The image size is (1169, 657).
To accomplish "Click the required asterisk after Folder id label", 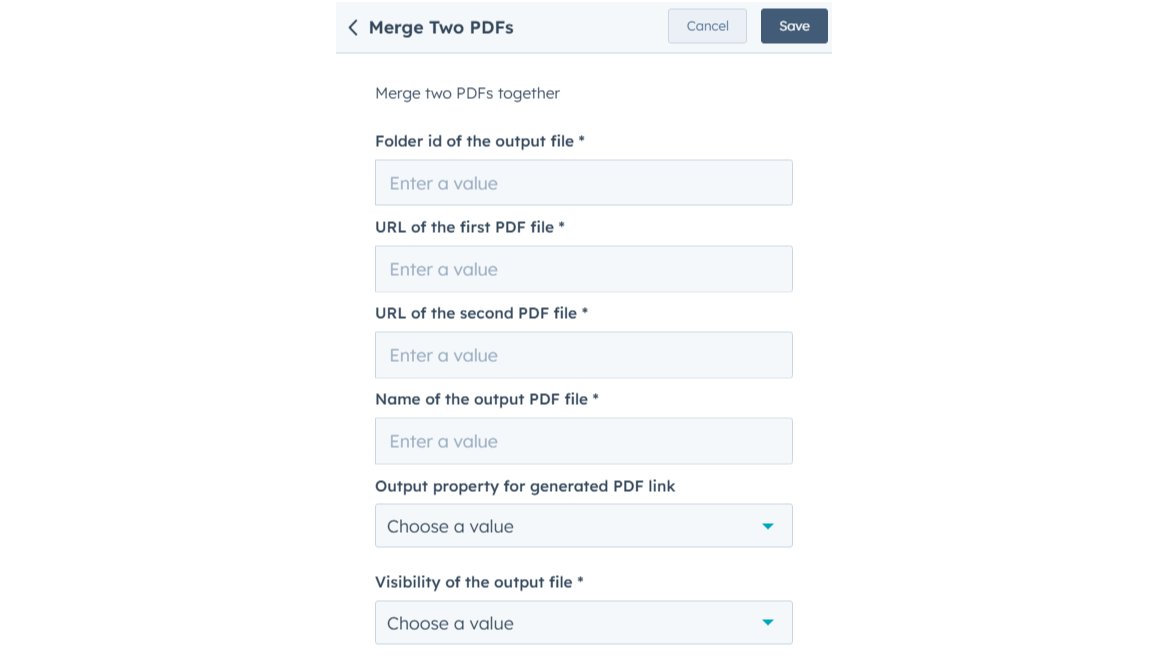I will tap(581, 141).
